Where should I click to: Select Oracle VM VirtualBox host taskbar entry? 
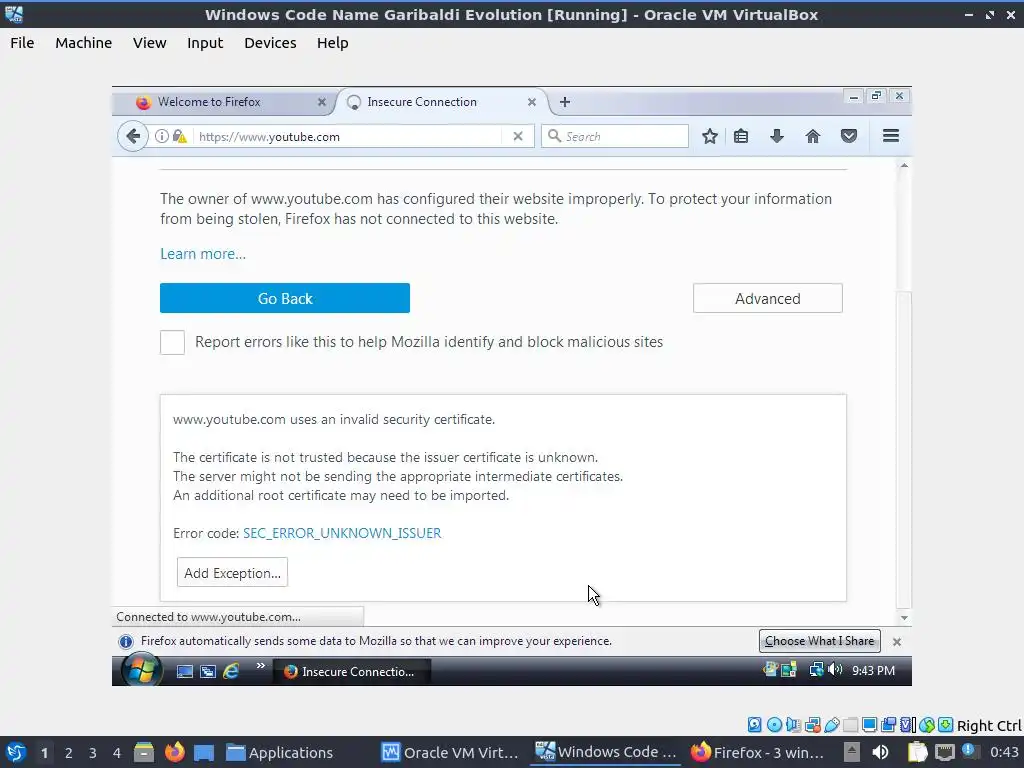(x=451, y=752)
